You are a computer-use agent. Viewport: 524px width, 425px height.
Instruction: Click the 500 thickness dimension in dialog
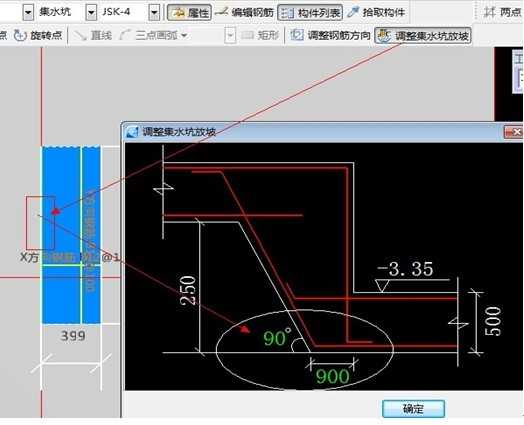[493, 321]
